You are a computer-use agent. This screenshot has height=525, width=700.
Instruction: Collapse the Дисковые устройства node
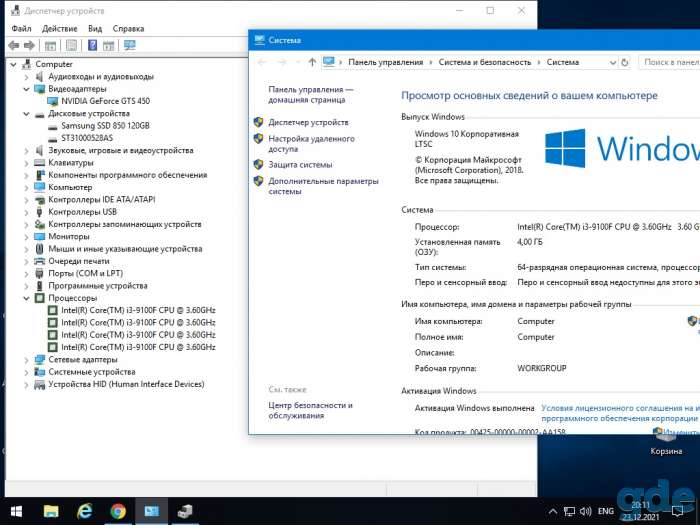tap(26, 114)
